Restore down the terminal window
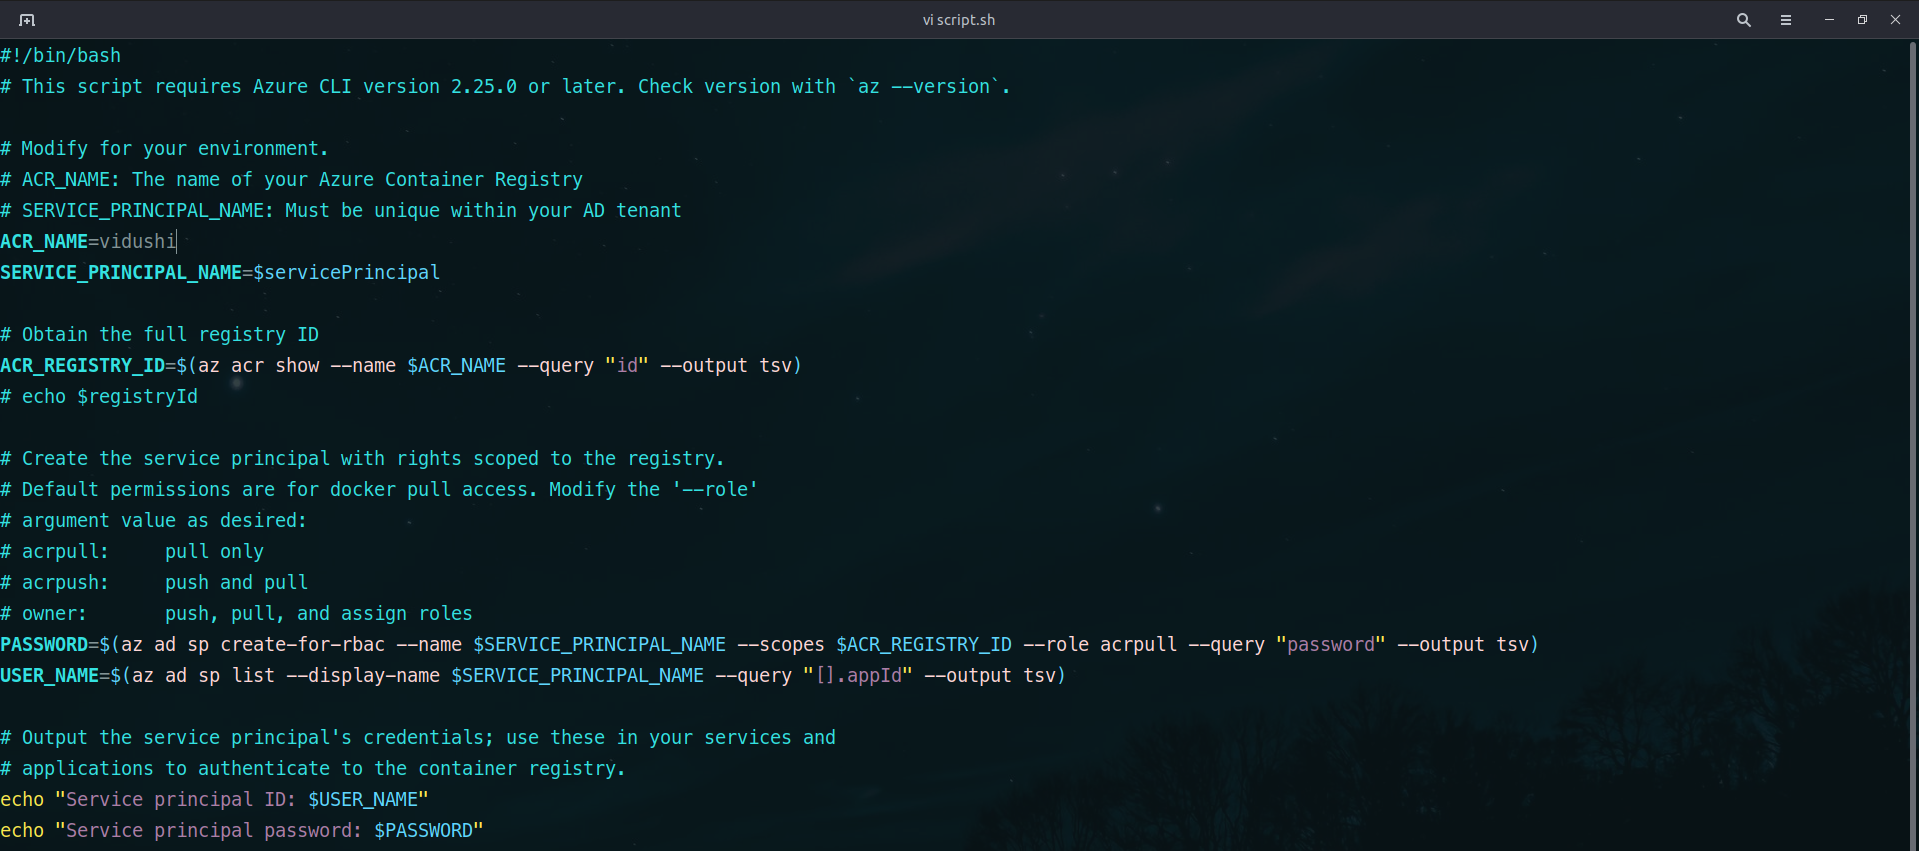 [x=1862, y=20]
